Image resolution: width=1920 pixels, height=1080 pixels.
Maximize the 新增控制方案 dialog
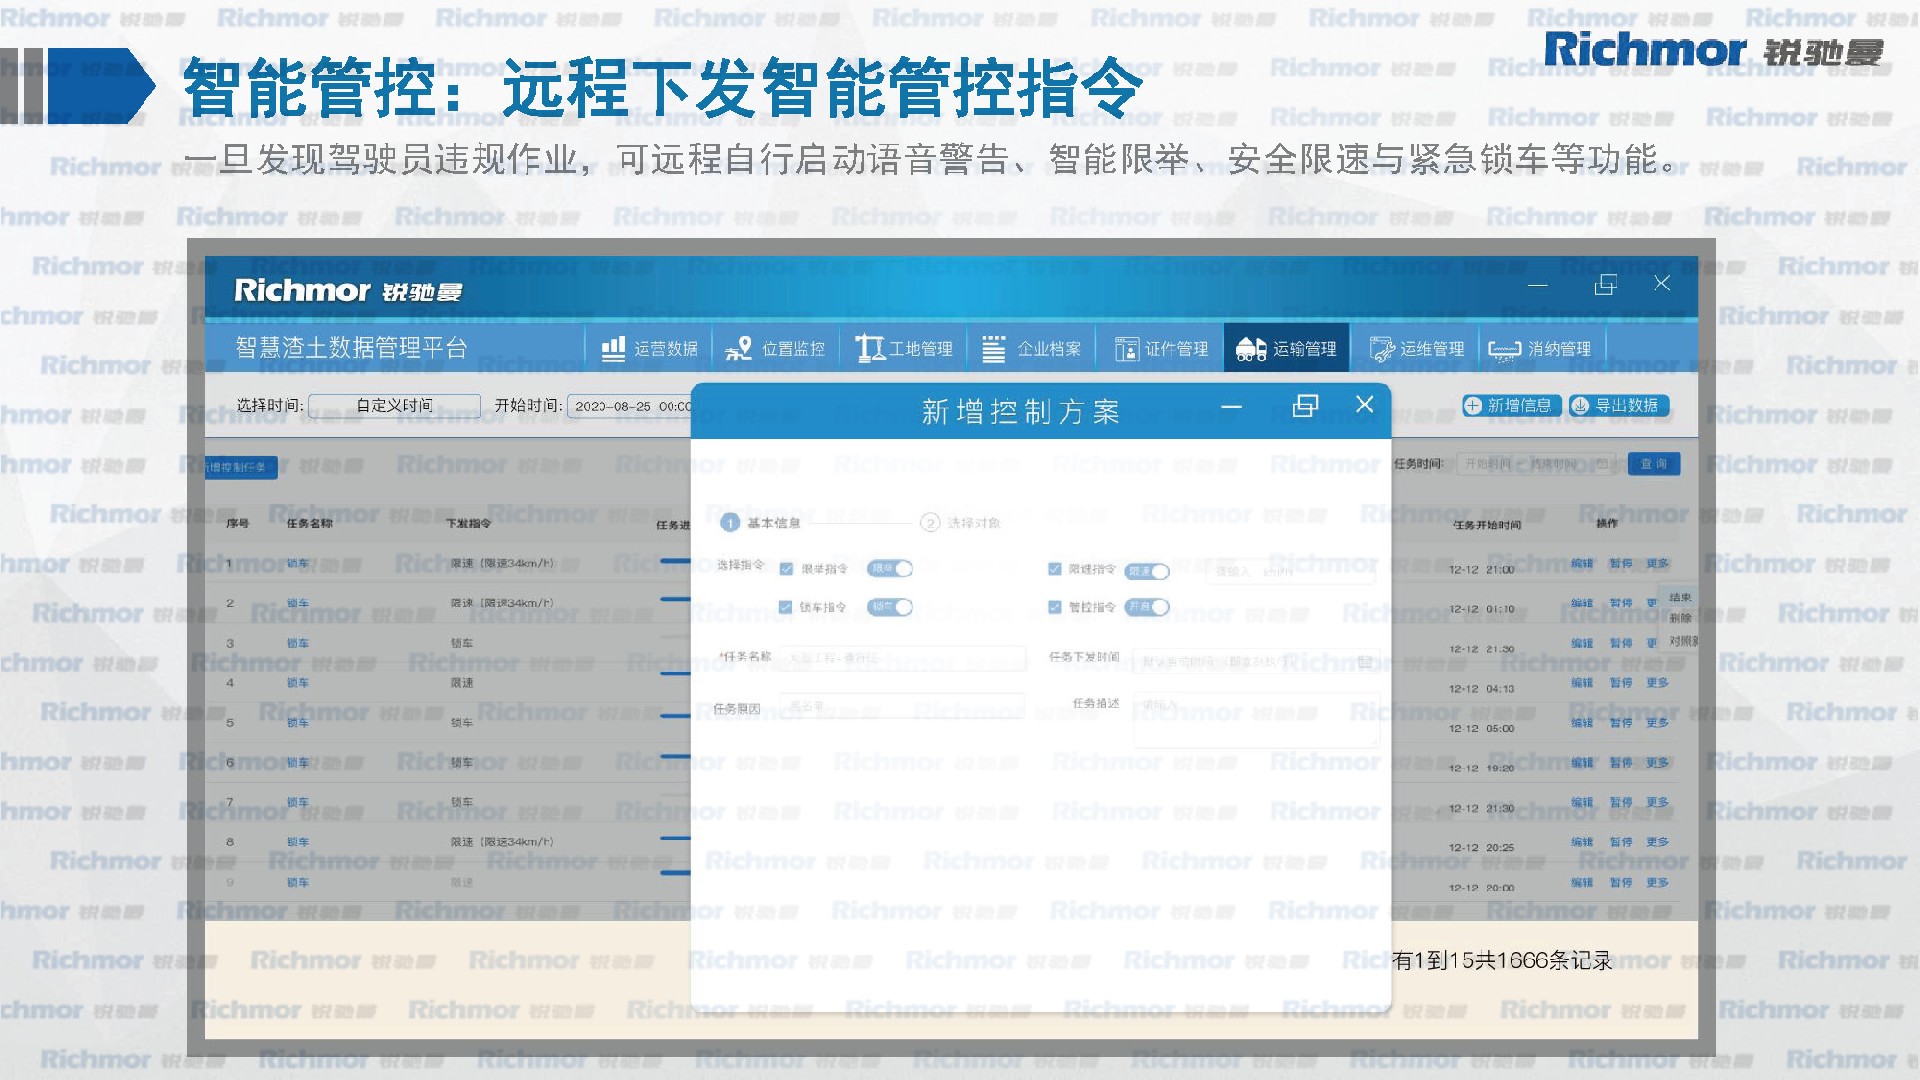[1305, 405]
